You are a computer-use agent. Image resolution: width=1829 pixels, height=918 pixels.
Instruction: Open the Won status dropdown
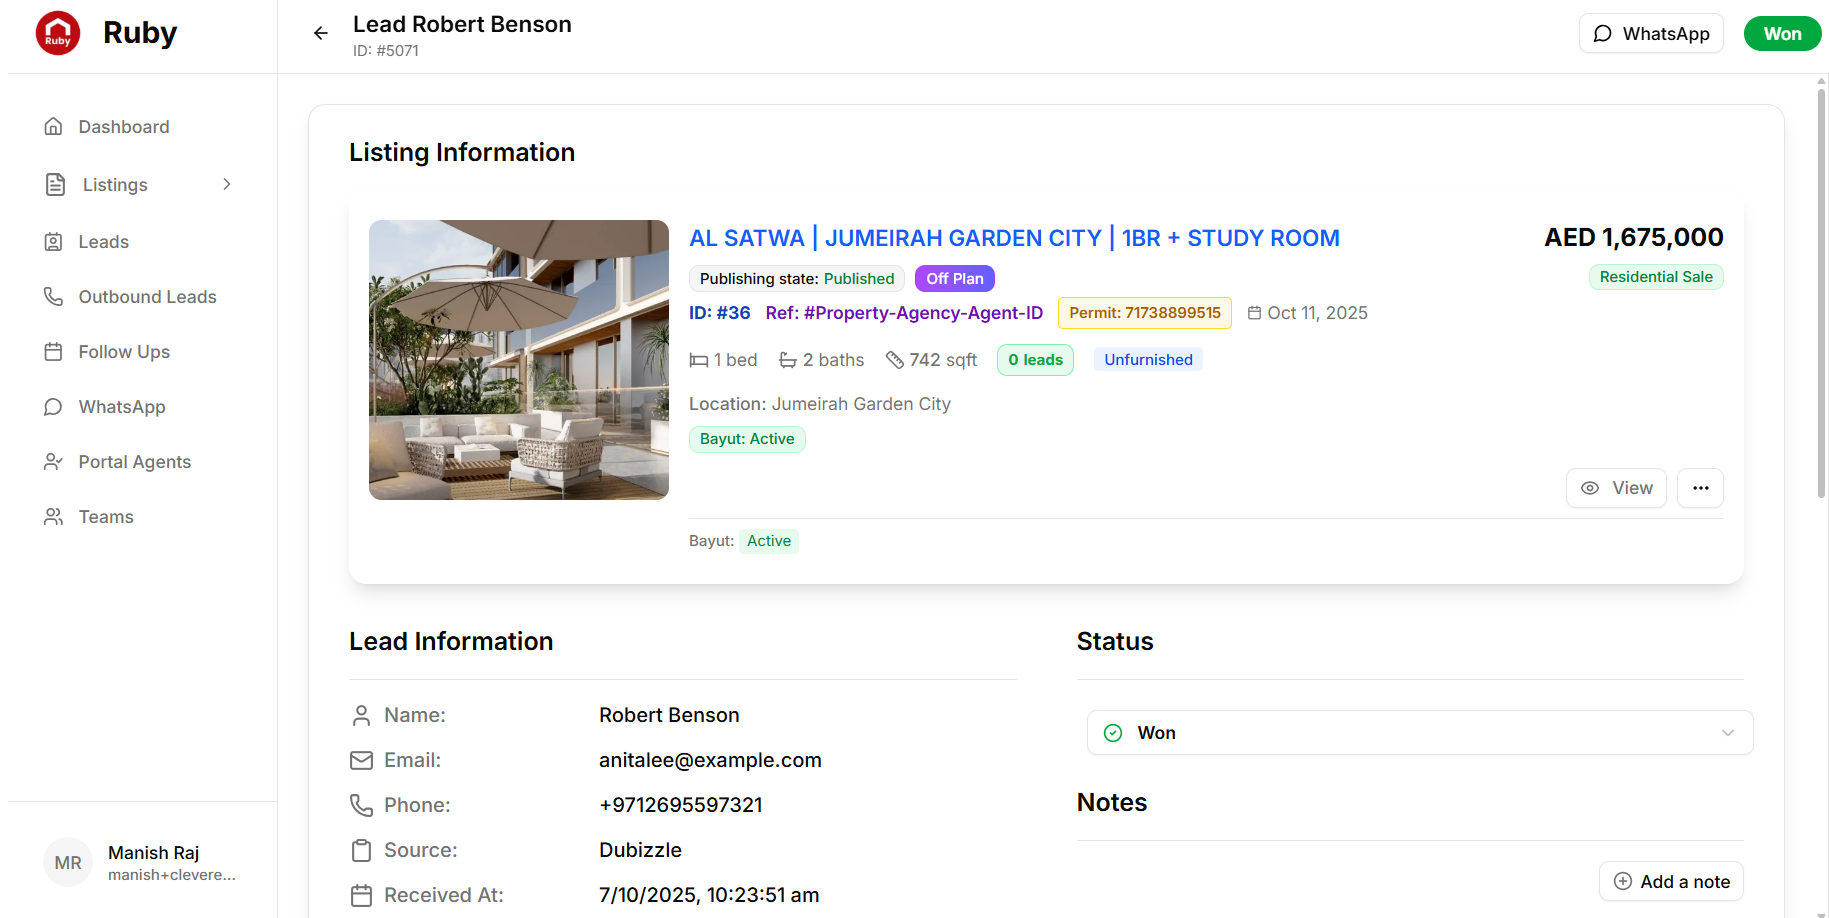[1419, 733]
